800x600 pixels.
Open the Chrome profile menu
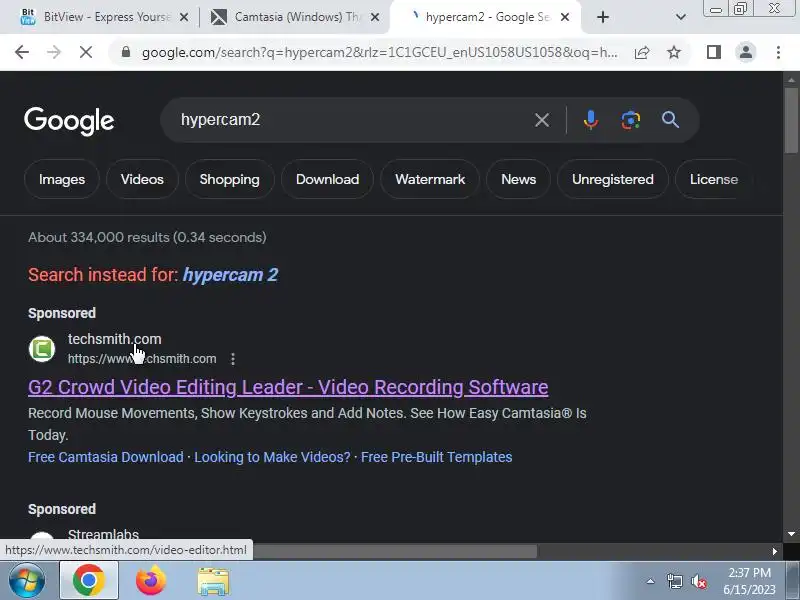coord(745,52)
